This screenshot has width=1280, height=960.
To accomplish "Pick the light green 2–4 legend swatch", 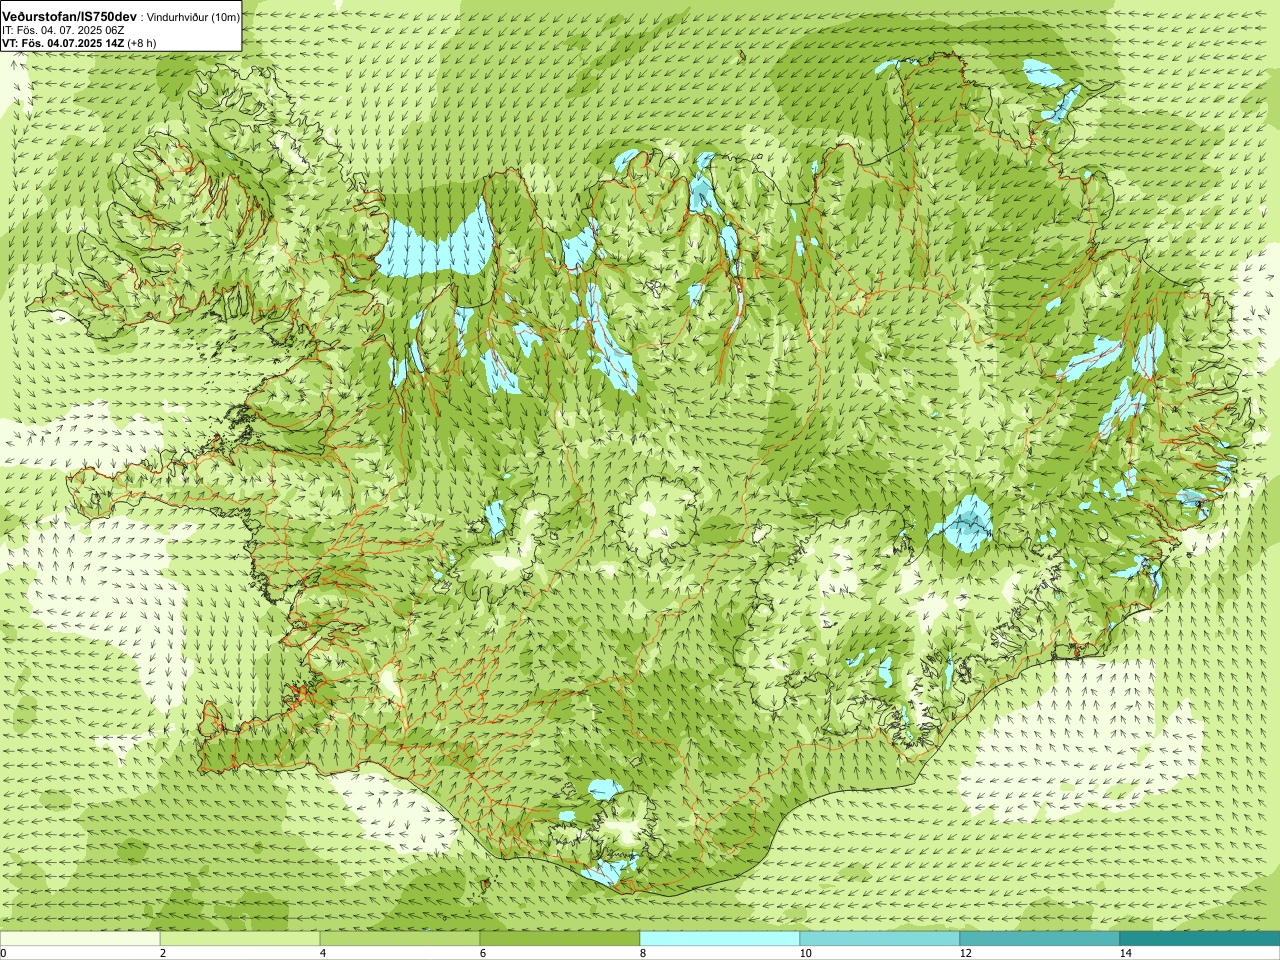I will point(240,938).
